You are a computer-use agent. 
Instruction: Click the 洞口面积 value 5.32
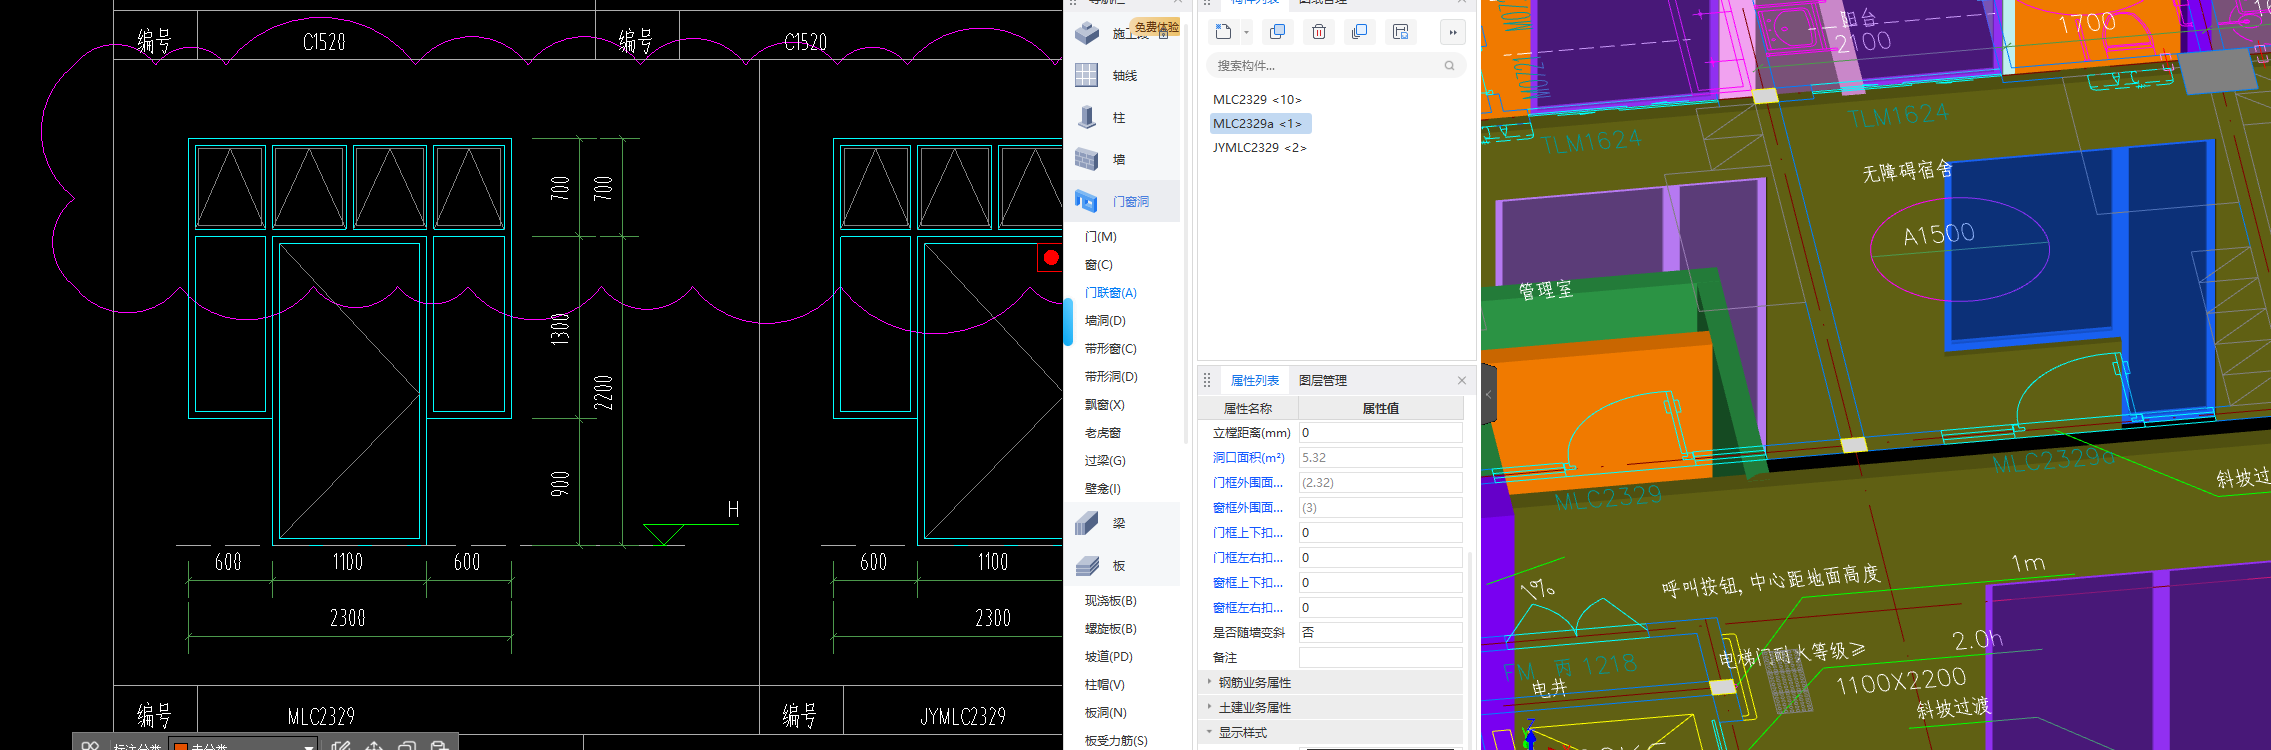pos(1380,458)
